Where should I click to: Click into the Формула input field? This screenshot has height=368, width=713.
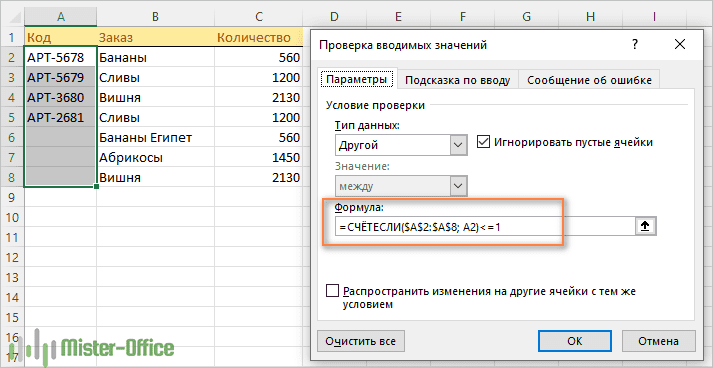point(485,226)
